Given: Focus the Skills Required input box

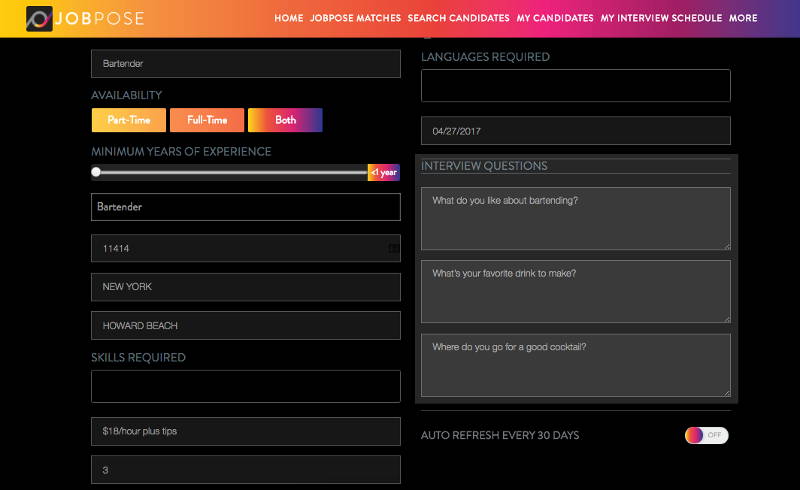Looking at the screenshot, I should tap(246, 386).
